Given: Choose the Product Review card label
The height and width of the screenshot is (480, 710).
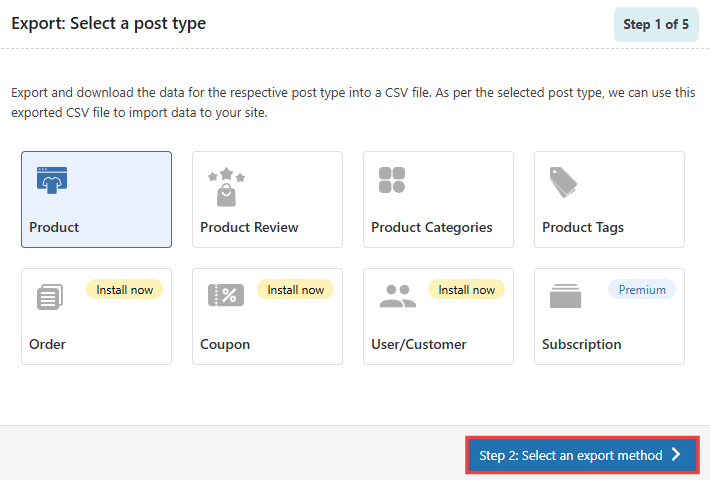Looking at the screenshot, I should click(249, 227).
